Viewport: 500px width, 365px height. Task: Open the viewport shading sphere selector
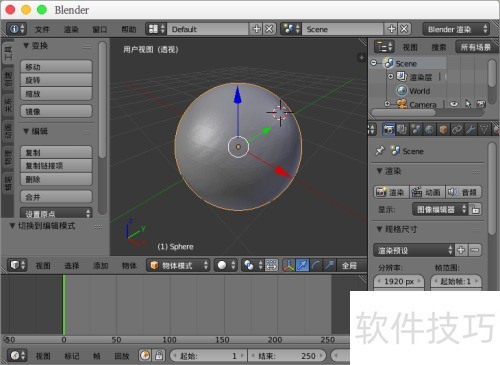click(x=226, y=265)
